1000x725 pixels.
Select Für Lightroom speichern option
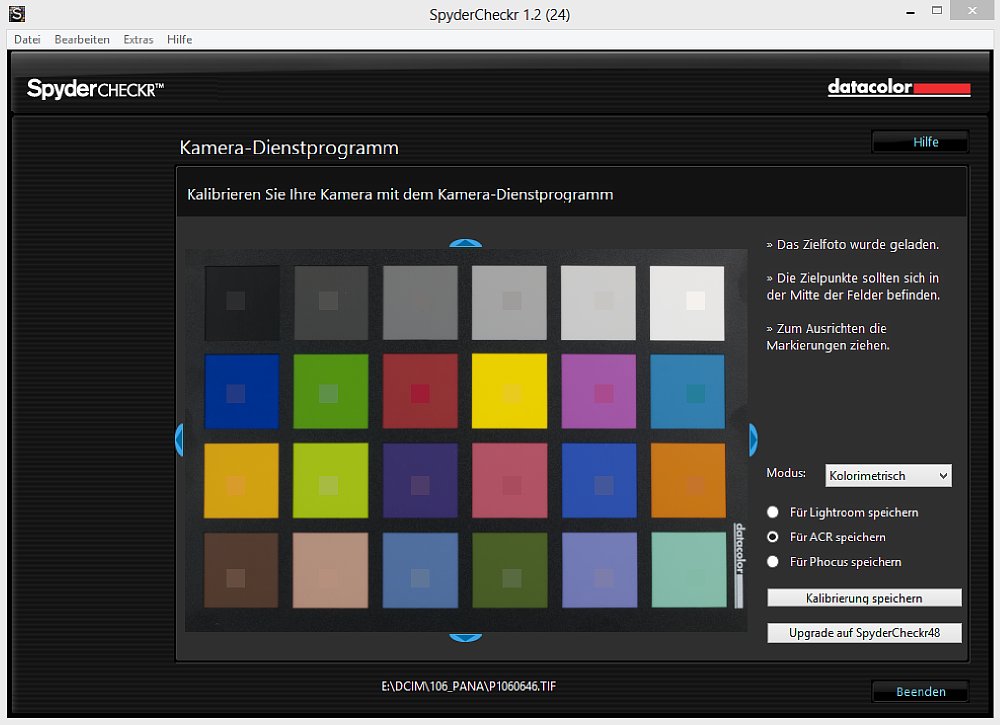click(773, 512)
